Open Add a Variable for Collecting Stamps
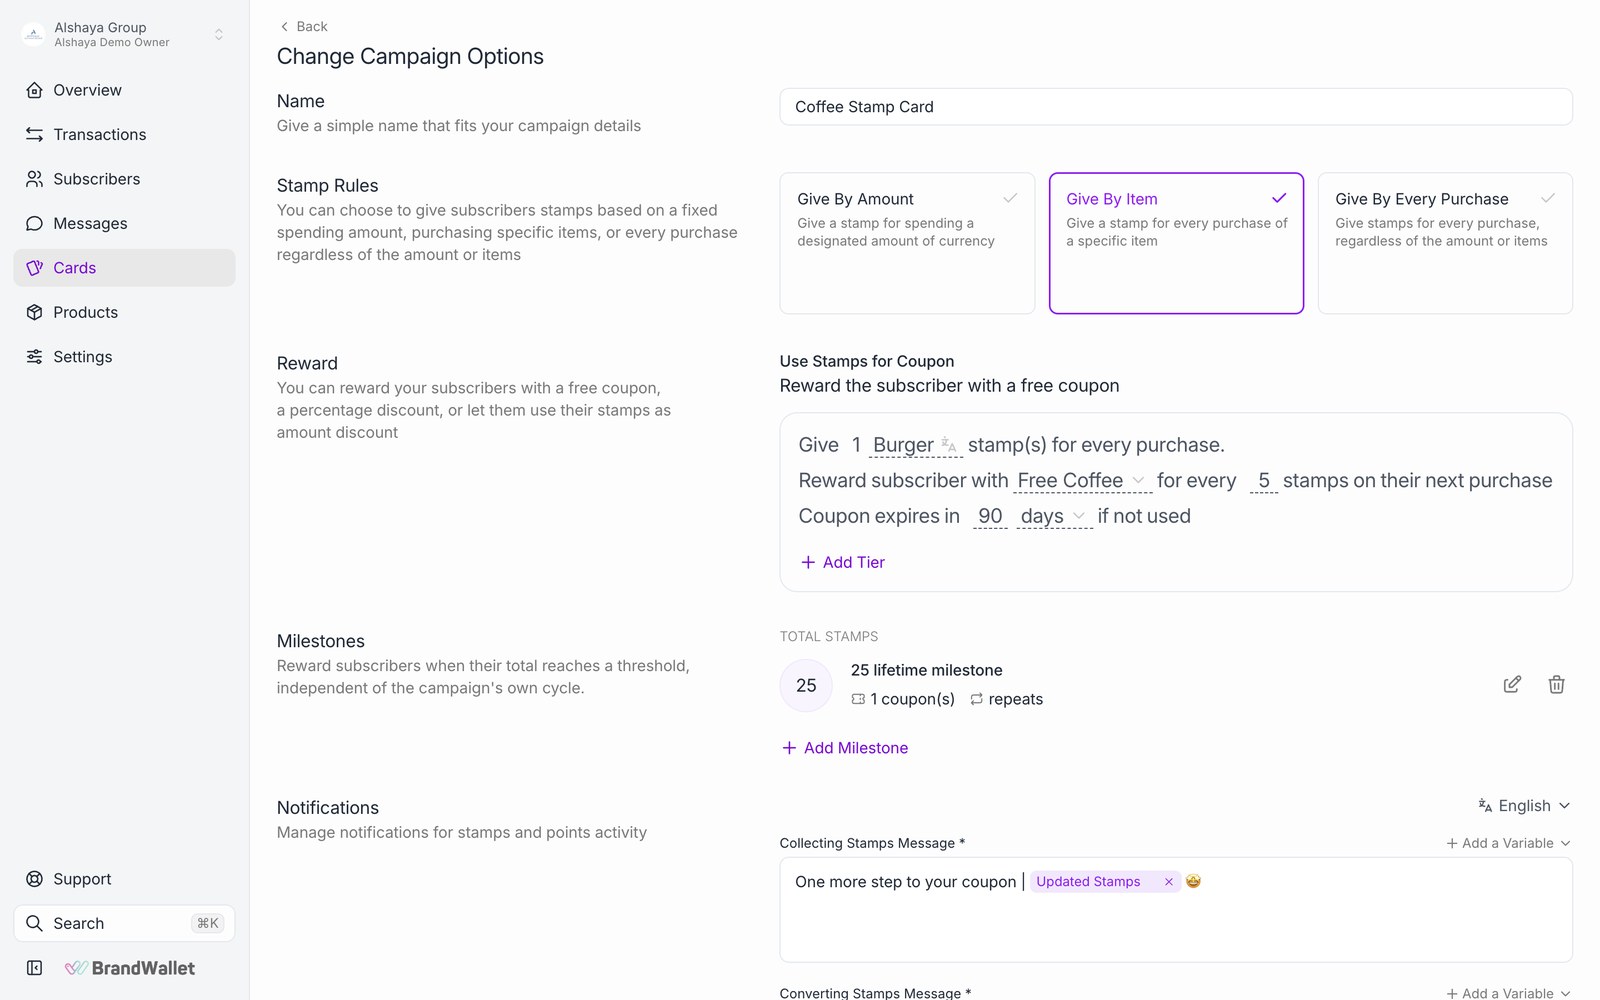 tap(1508, 843)
